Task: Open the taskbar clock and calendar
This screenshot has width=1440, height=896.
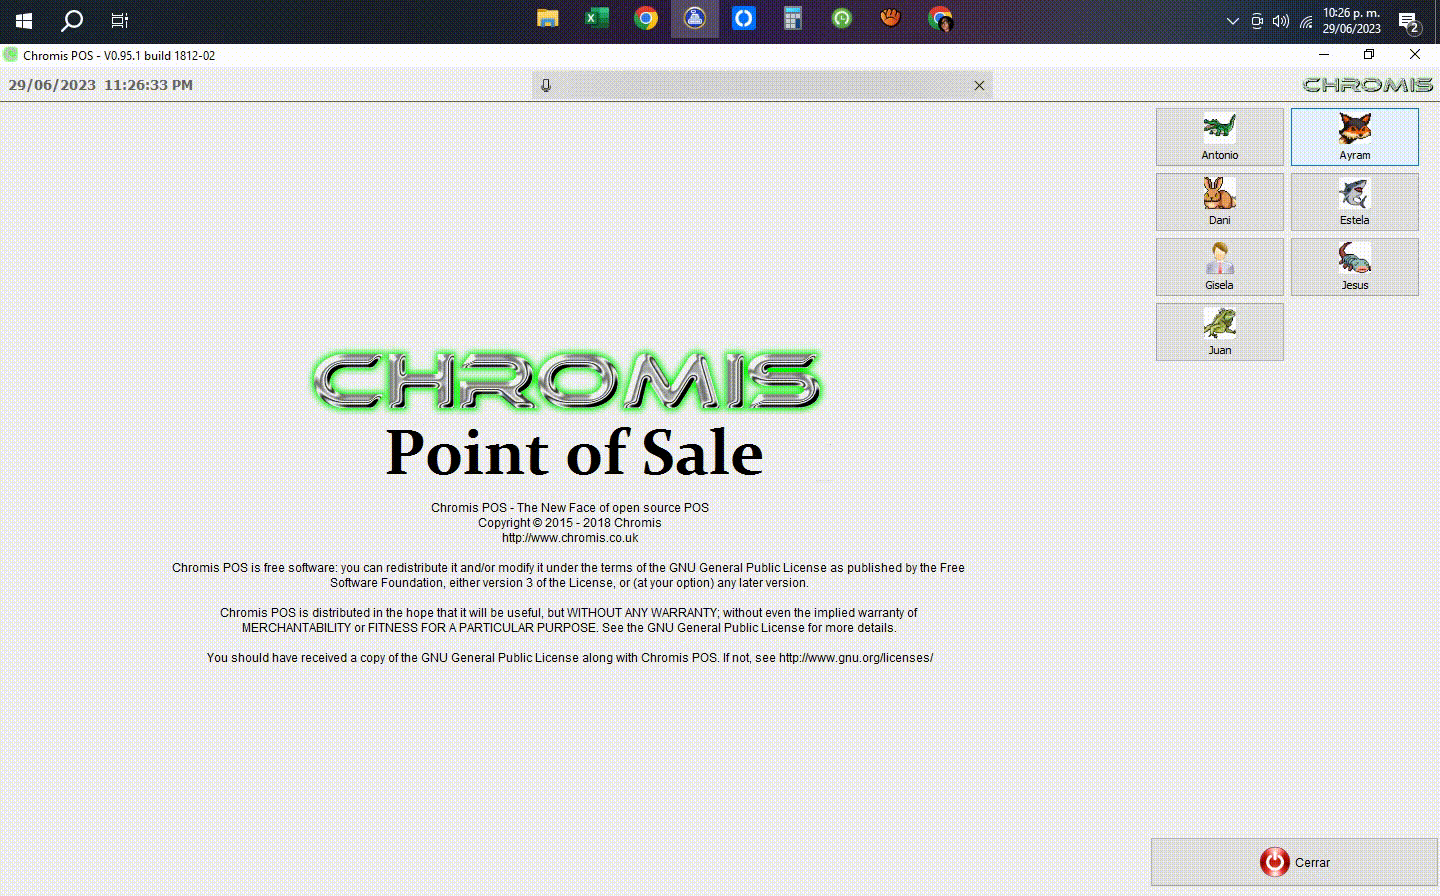Action: click(1351, 21)
